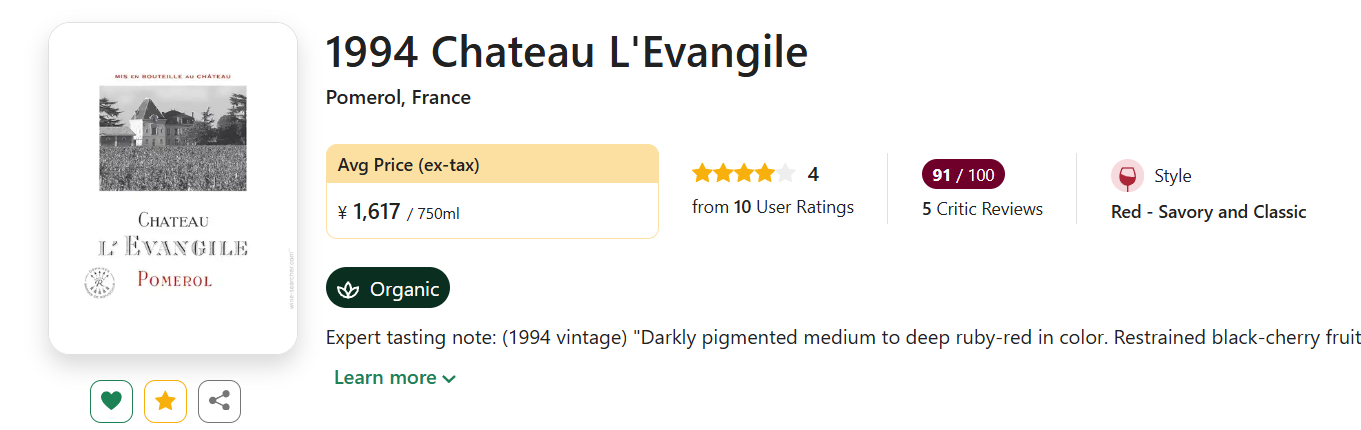Select the first gold star in rating
The height and width of the screenshot is (430, 1361).
pos(702,174)
